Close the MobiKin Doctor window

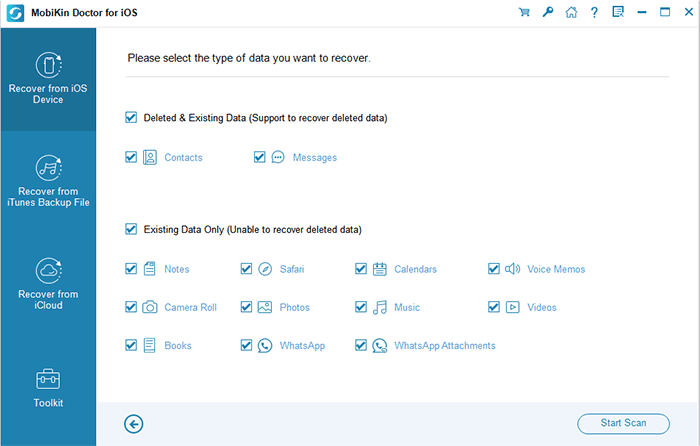[689, 12]
